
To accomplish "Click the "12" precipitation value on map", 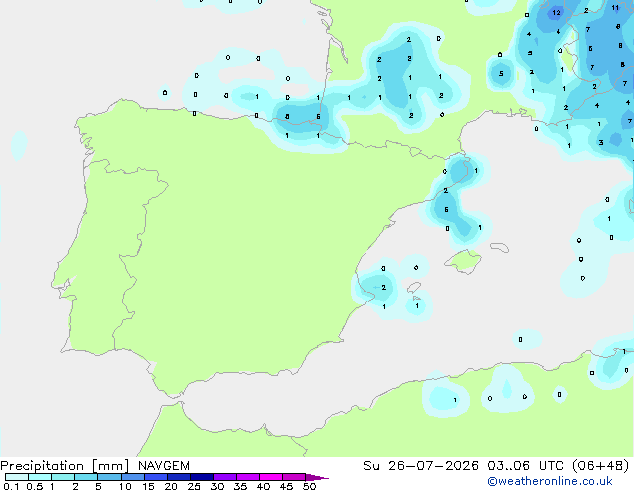I will [x=556, y=13].
